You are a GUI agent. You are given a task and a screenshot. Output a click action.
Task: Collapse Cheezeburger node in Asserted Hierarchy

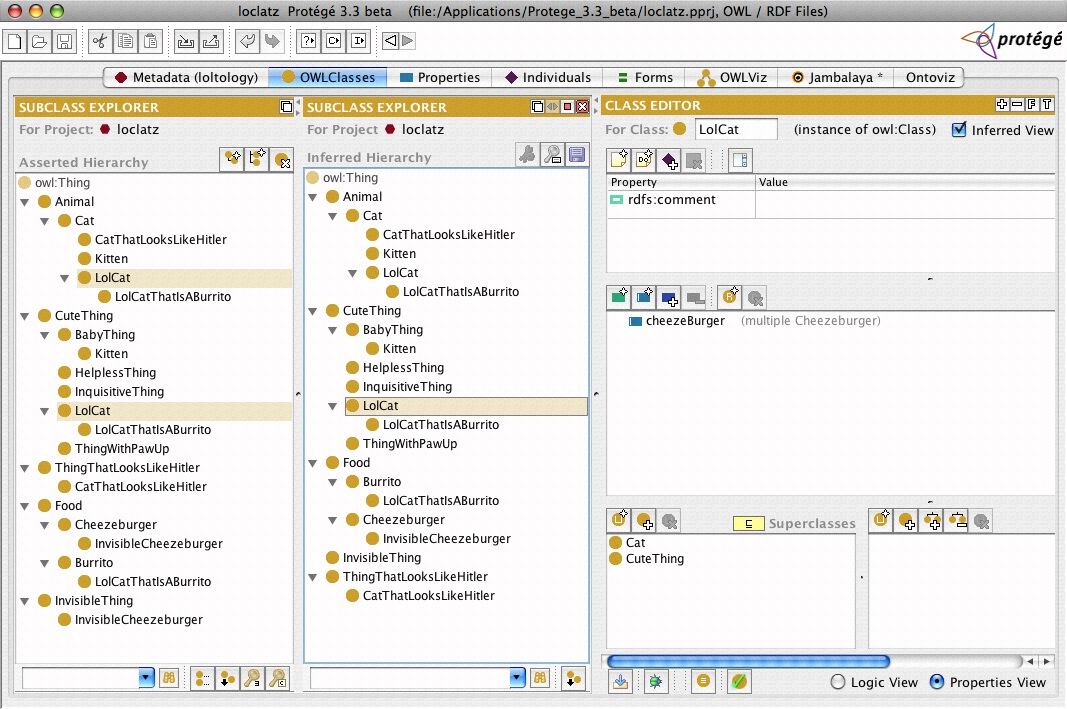(44, 525)
